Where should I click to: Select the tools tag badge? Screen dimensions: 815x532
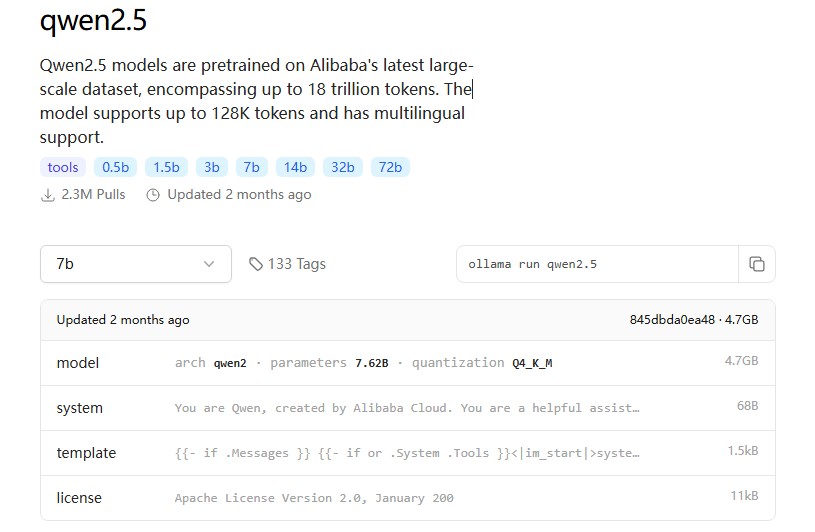63,167
